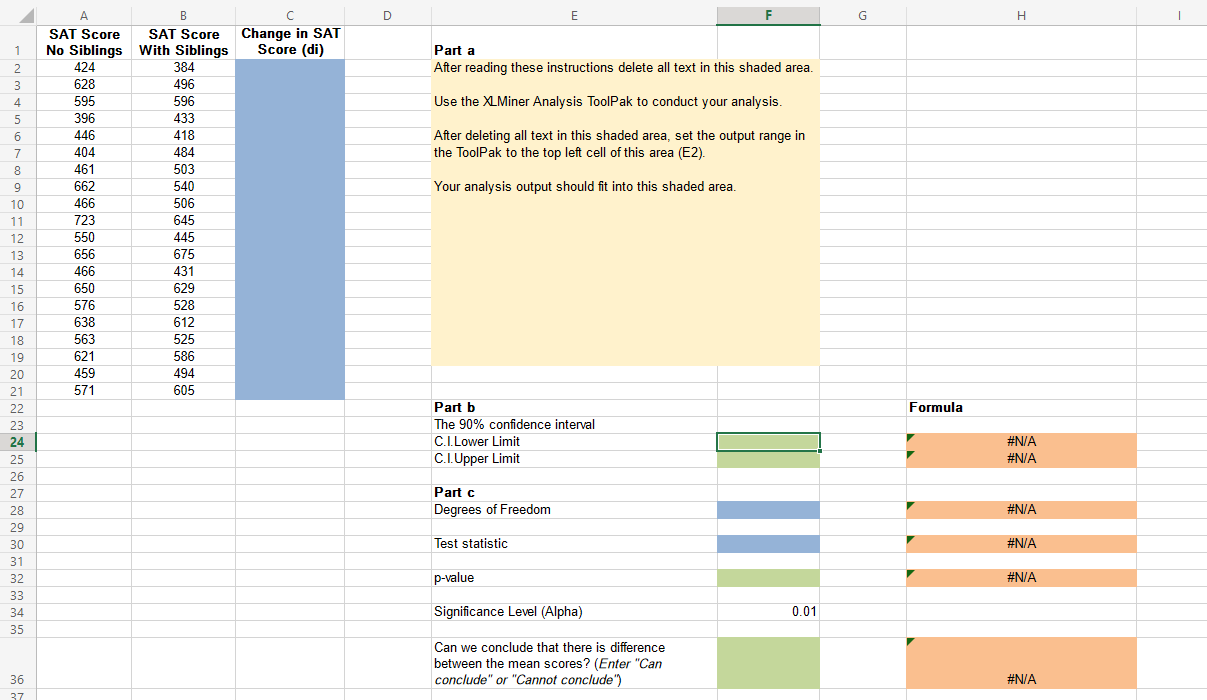Select row 24 header
Screen dimensions: 1207x700
tap(17, 442)
